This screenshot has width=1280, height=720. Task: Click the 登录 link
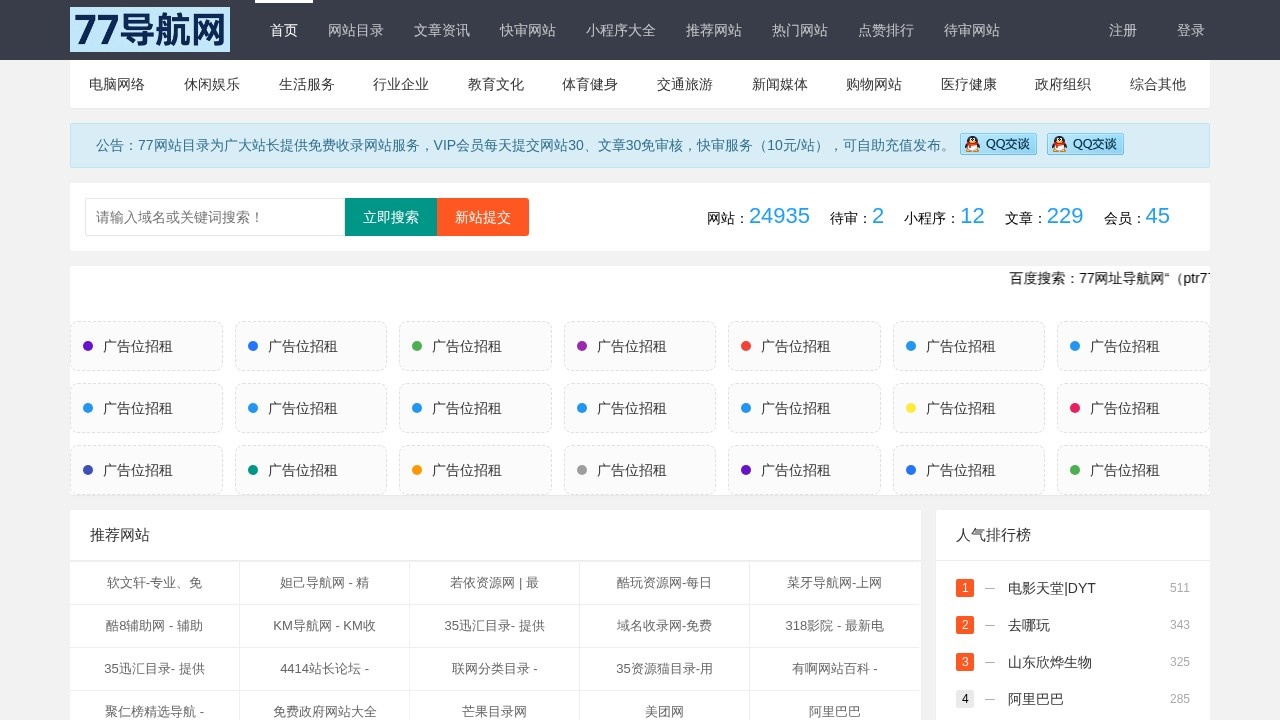[1191, 30]
